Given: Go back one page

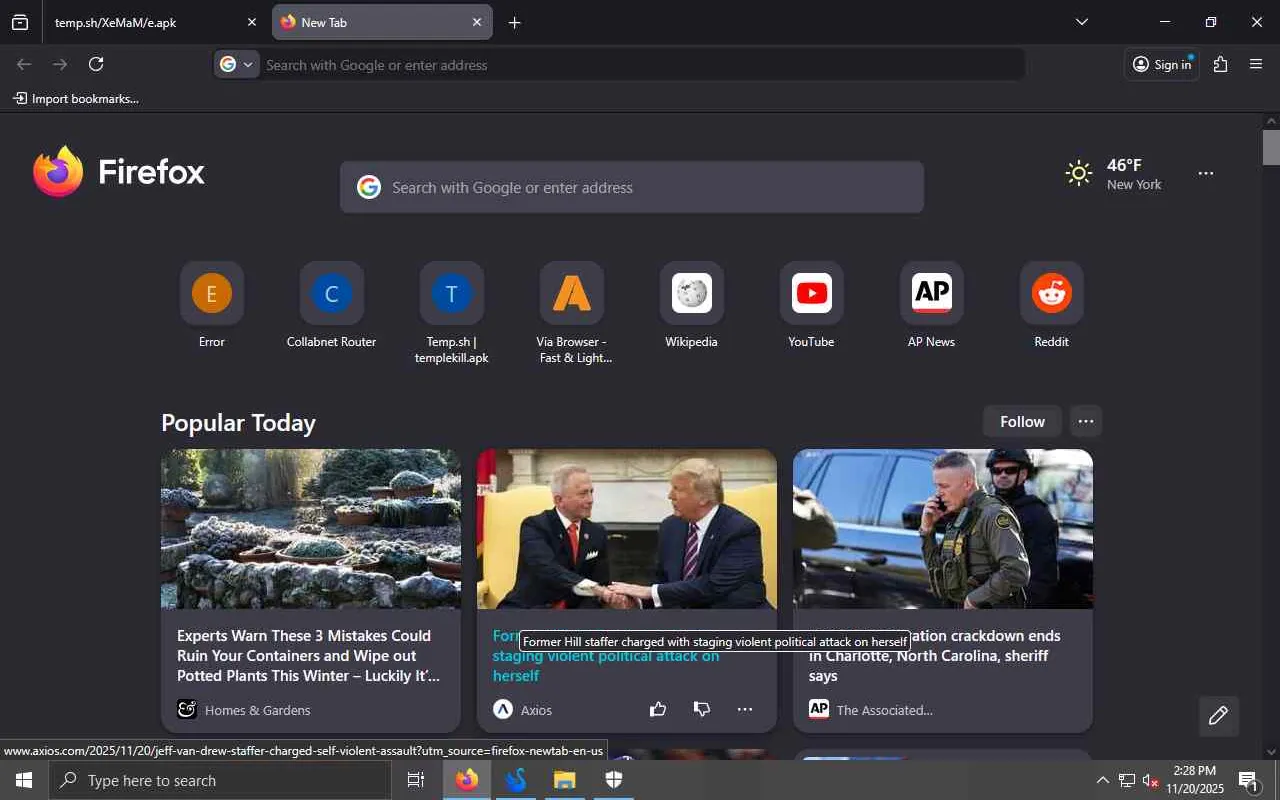Looking at the screenshot, I should tap(24, 64).
